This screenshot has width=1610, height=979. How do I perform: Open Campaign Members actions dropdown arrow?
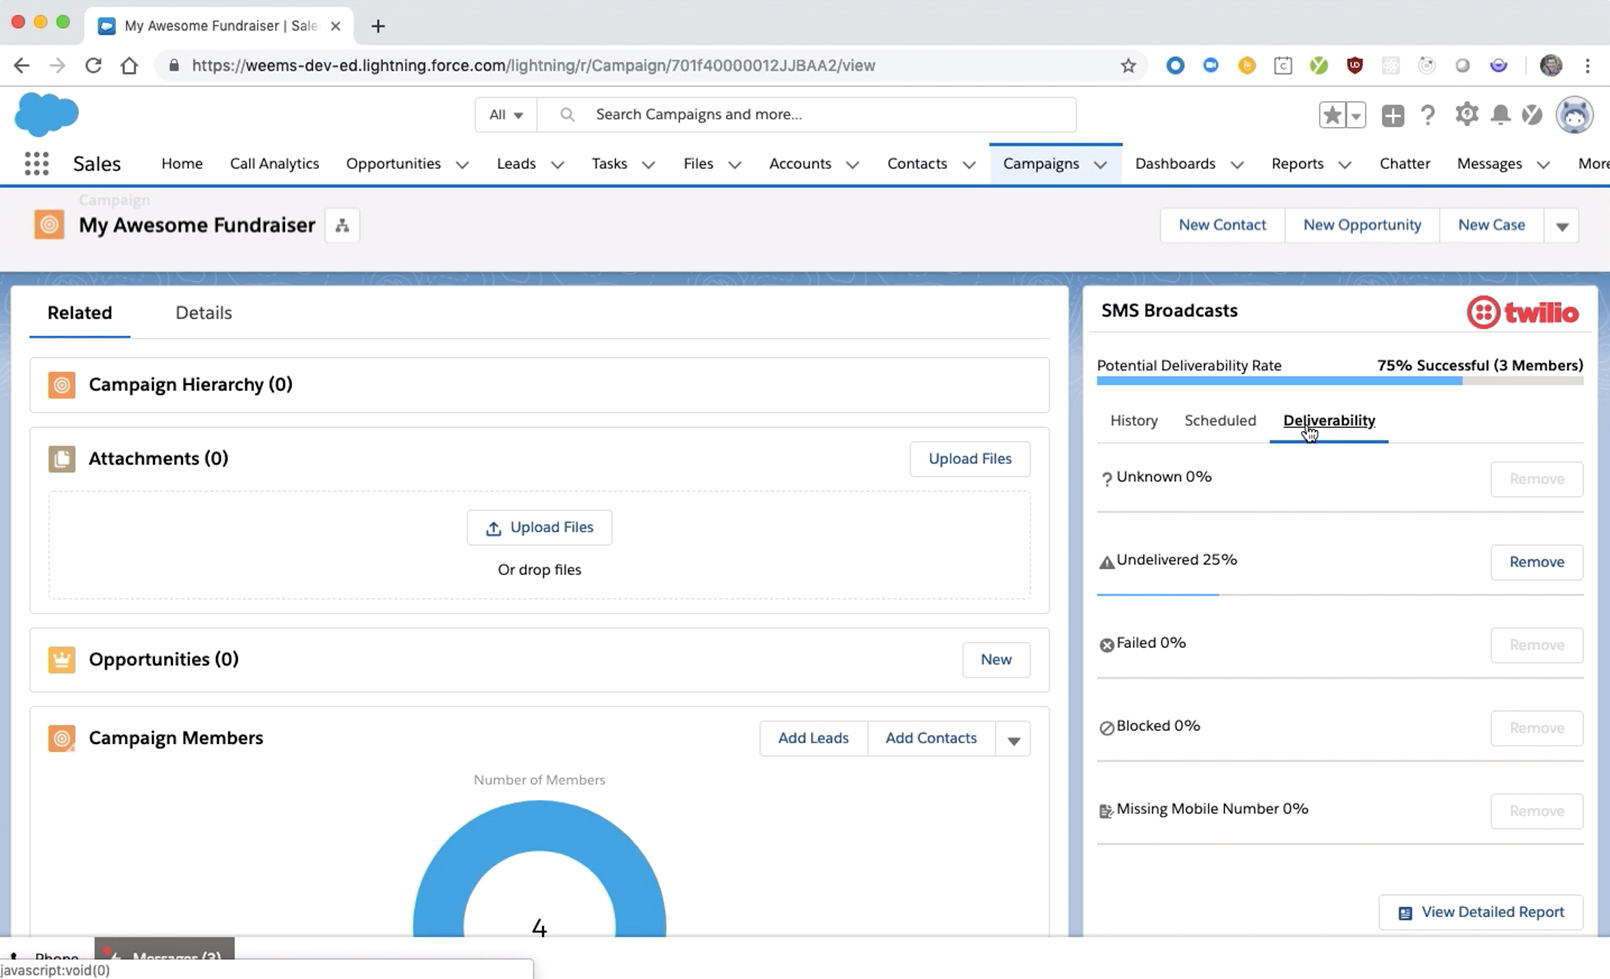1013,740
